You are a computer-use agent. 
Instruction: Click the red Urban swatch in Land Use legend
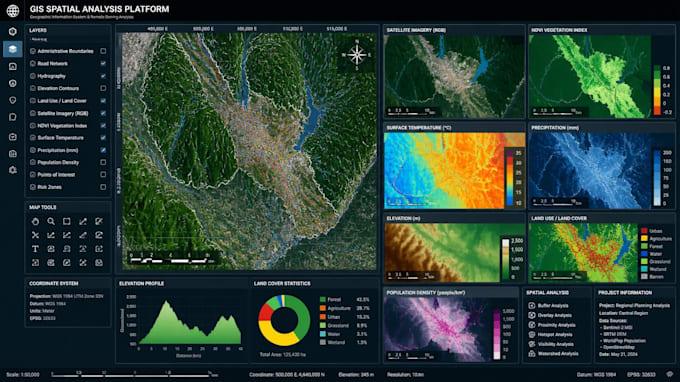click(x=644, y=231)
